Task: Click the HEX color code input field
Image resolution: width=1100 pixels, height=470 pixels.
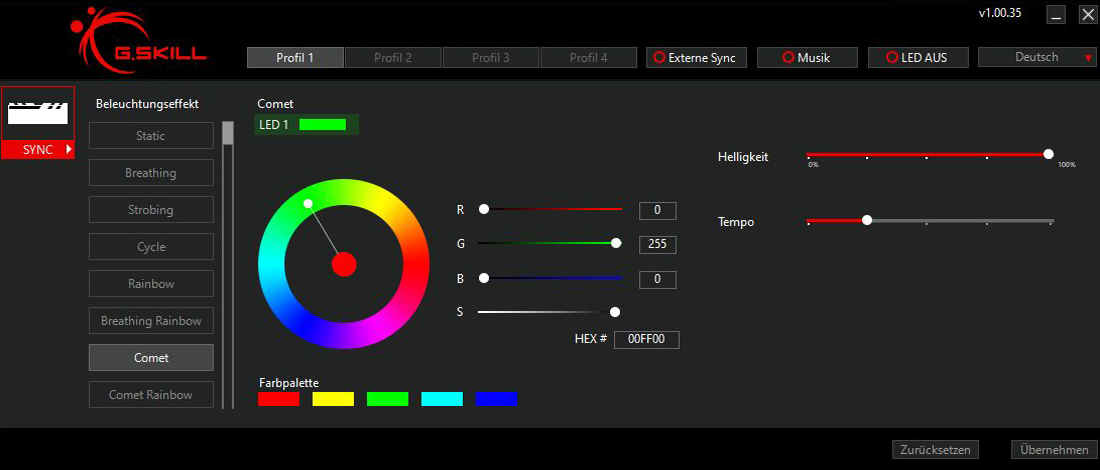Action: pyautogui.click(x=646, y=340)
